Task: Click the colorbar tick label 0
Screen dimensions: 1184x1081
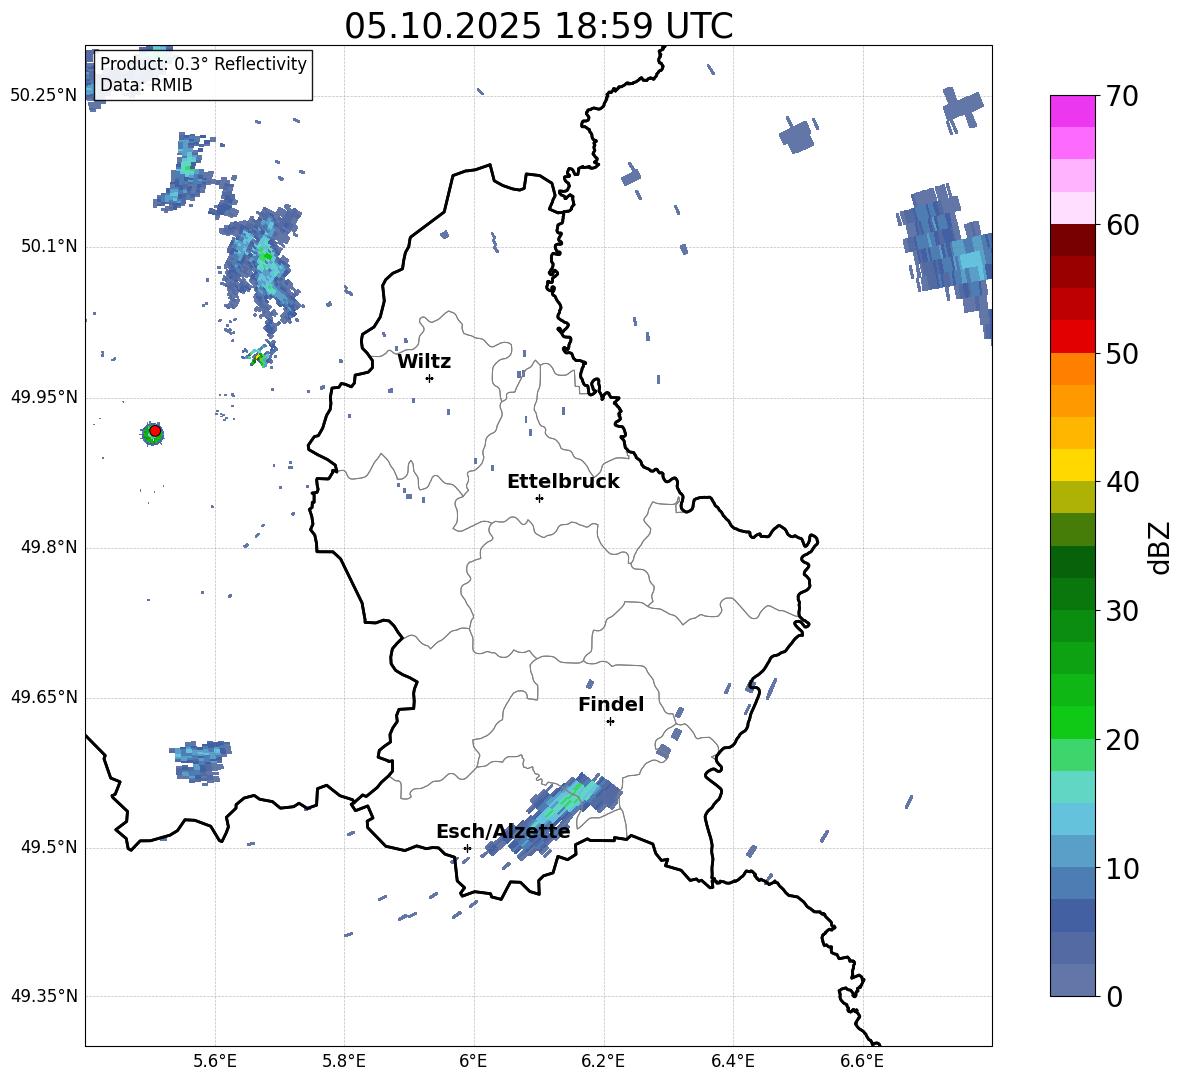Action: pos(1115,996)
